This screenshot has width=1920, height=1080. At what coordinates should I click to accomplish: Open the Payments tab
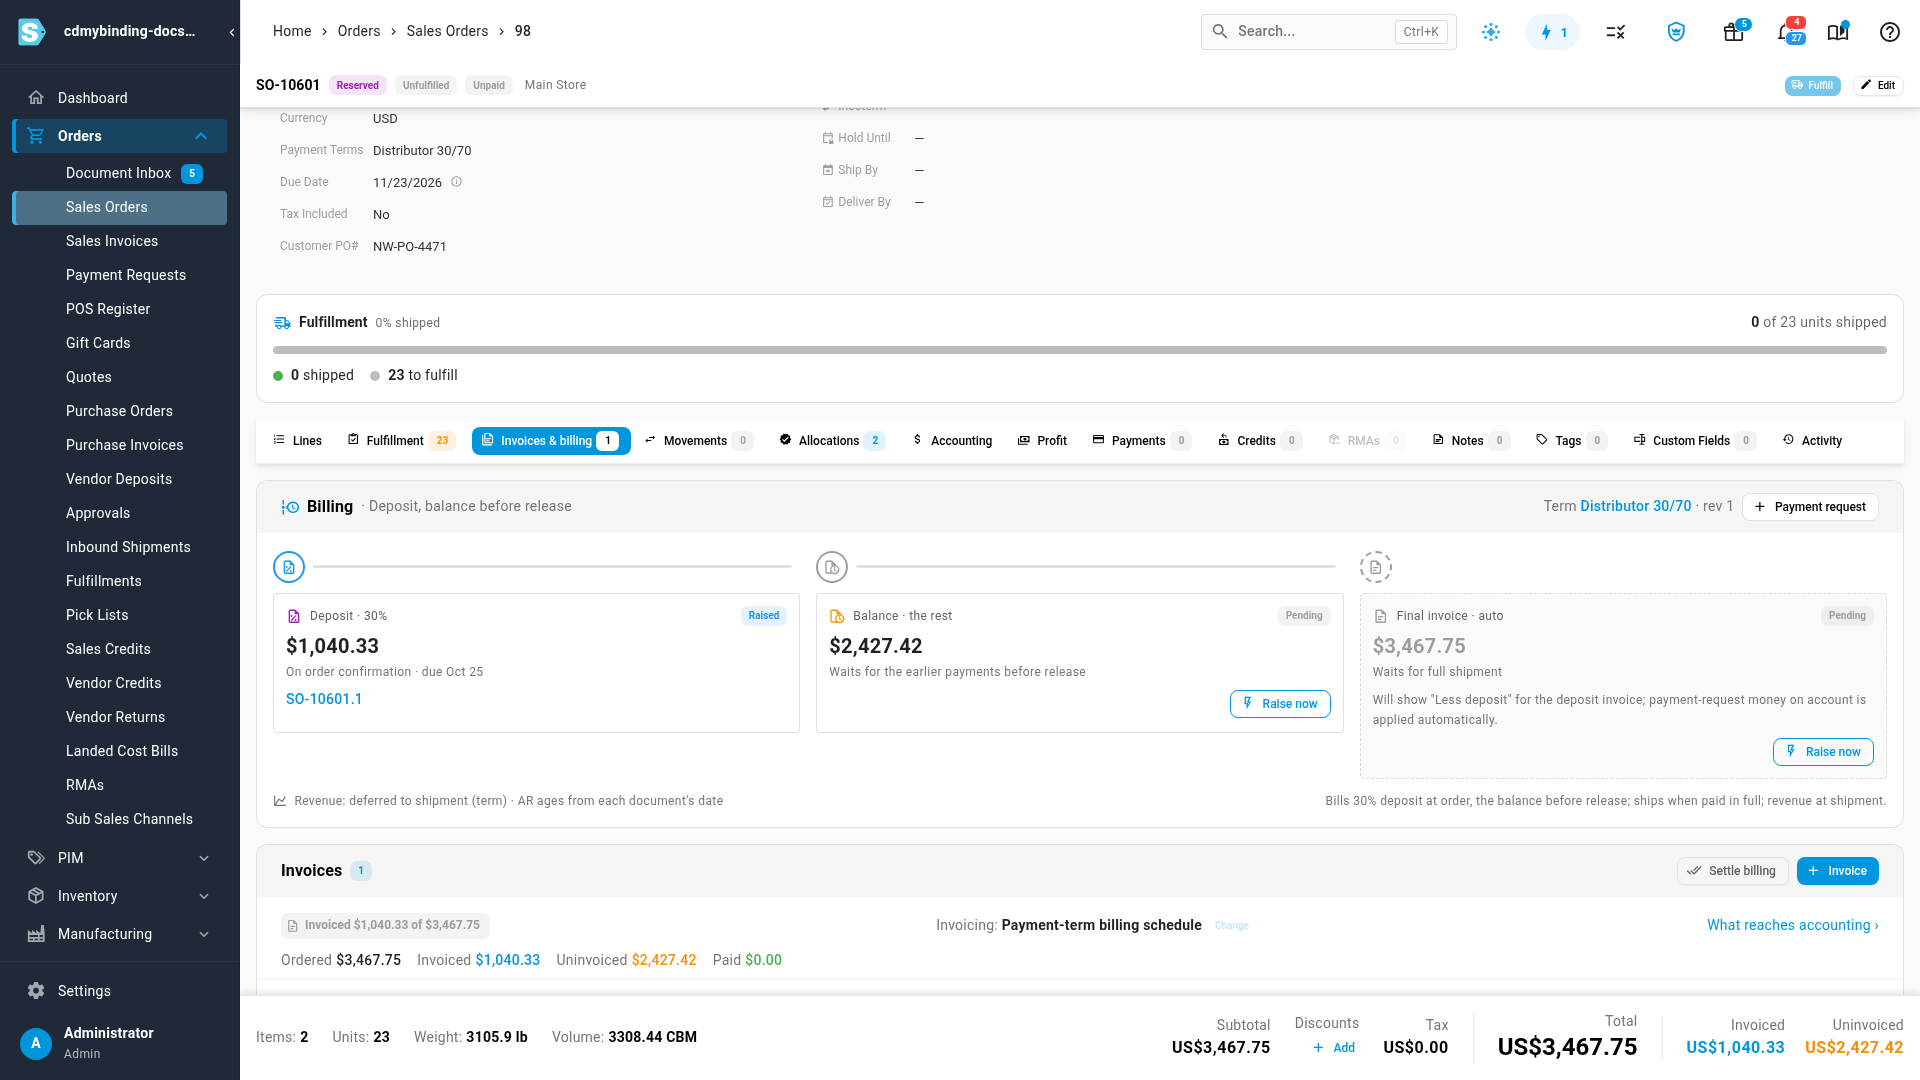[1142, 441]
